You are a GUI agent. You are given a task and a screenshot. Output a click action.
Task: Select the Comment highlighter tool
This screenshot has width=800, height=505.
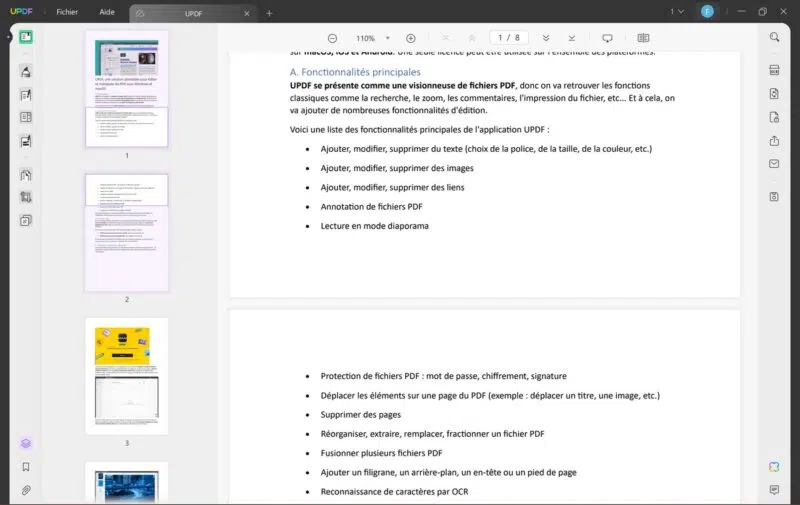(x=26, y=72)
